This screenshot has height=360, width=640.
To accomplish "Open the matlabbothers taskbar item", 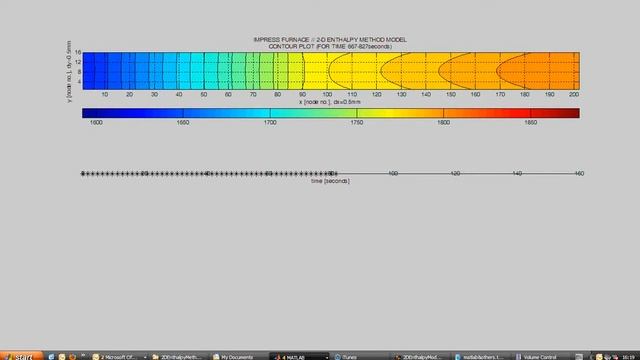I will 481,357.
